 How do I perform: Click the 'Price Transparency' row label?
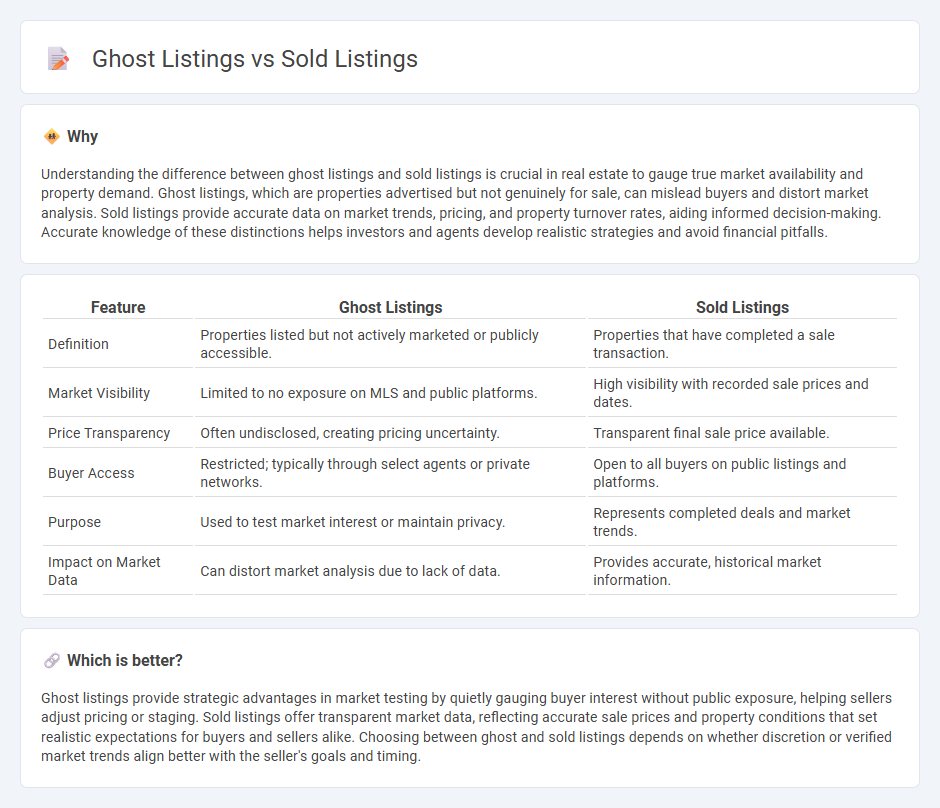coord(109,433)
